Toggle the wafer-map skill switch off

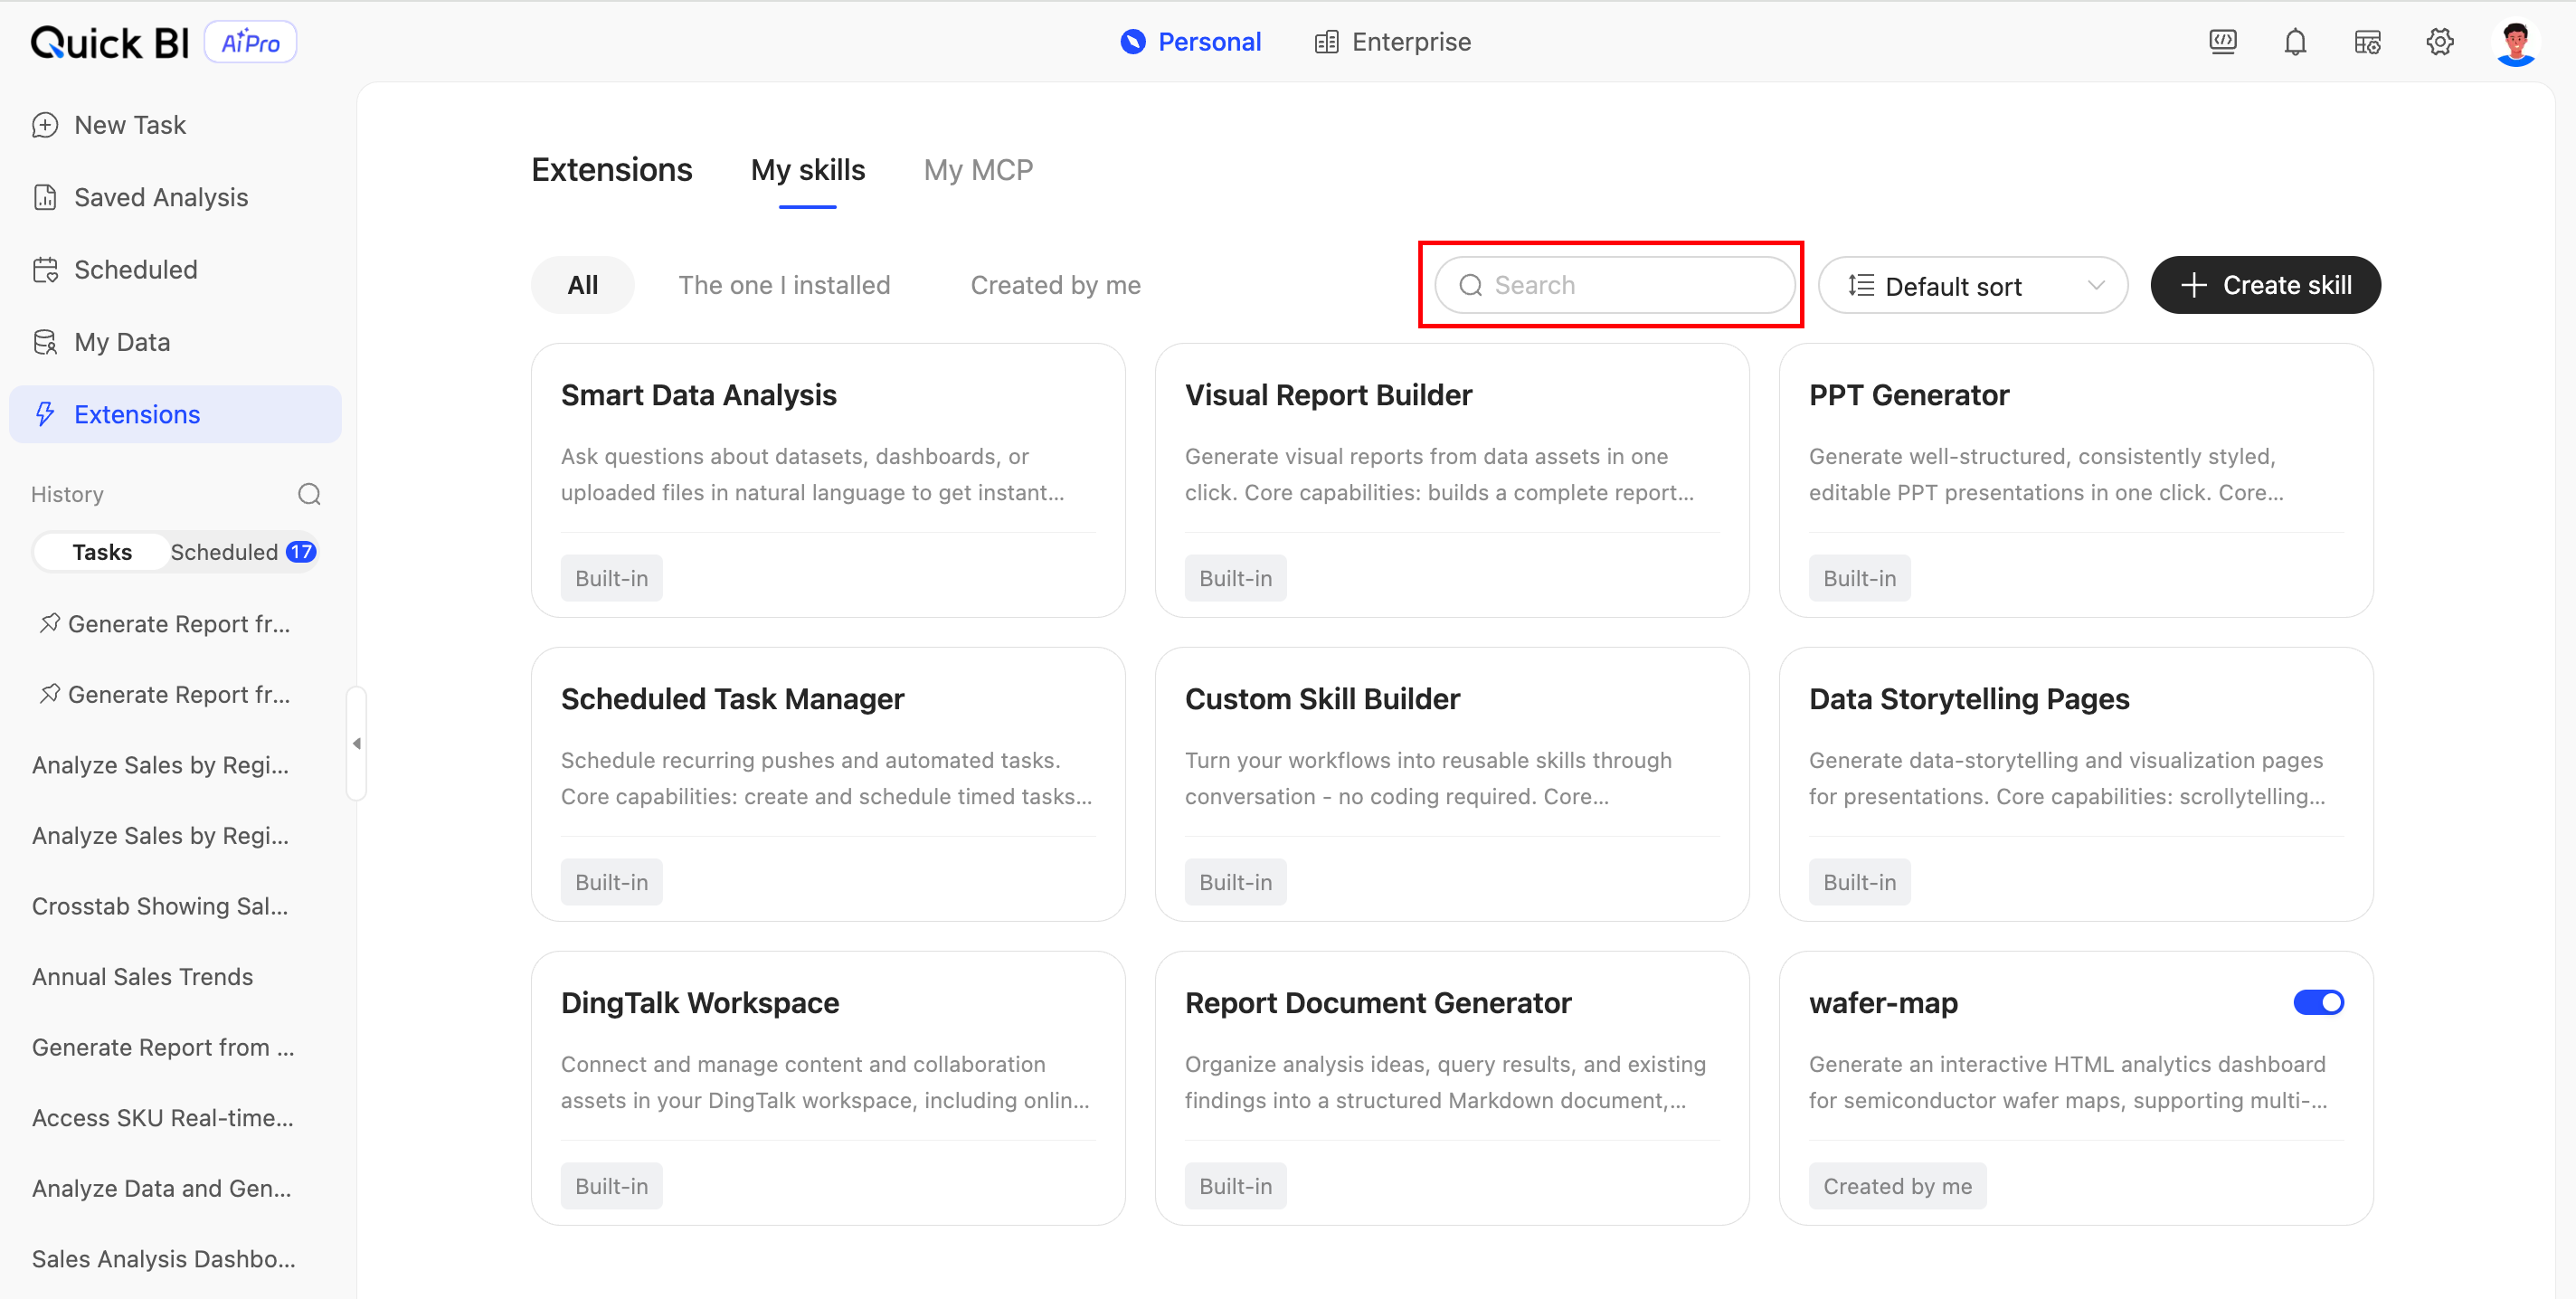2318,1002
